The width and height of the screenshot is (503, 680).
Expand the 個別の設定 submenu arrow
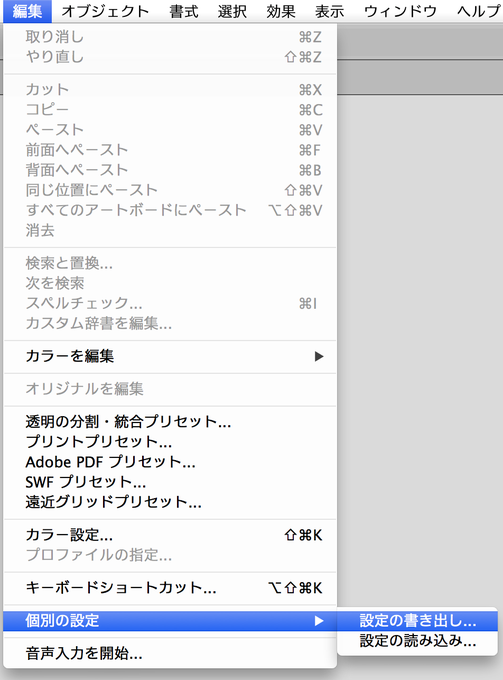(x=319, y=621)
